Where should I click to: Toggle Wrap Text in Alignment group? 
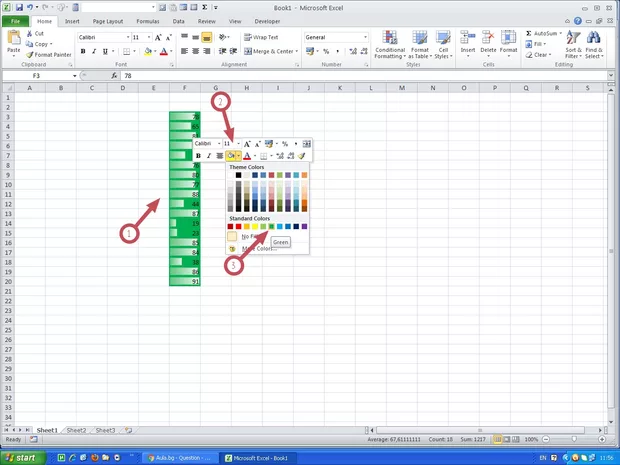(261, 37)
